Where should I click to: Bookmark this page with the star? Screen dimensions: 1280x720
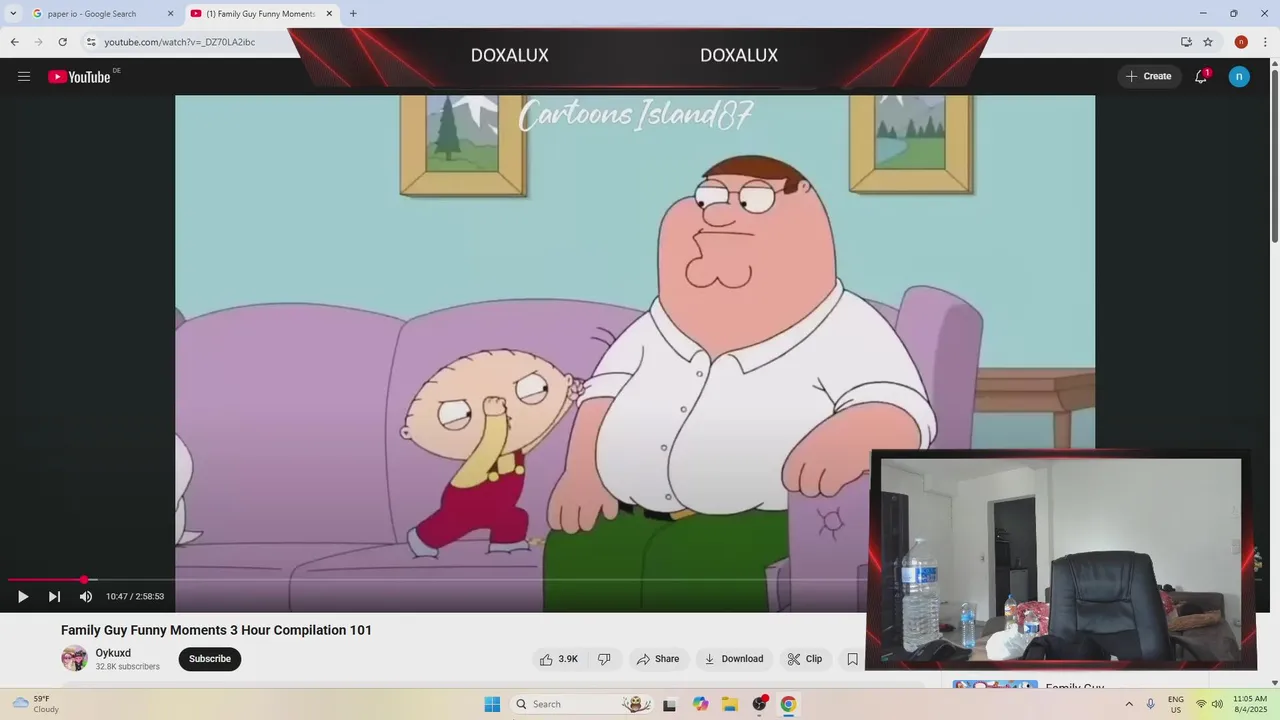(x=1208, y=42)
